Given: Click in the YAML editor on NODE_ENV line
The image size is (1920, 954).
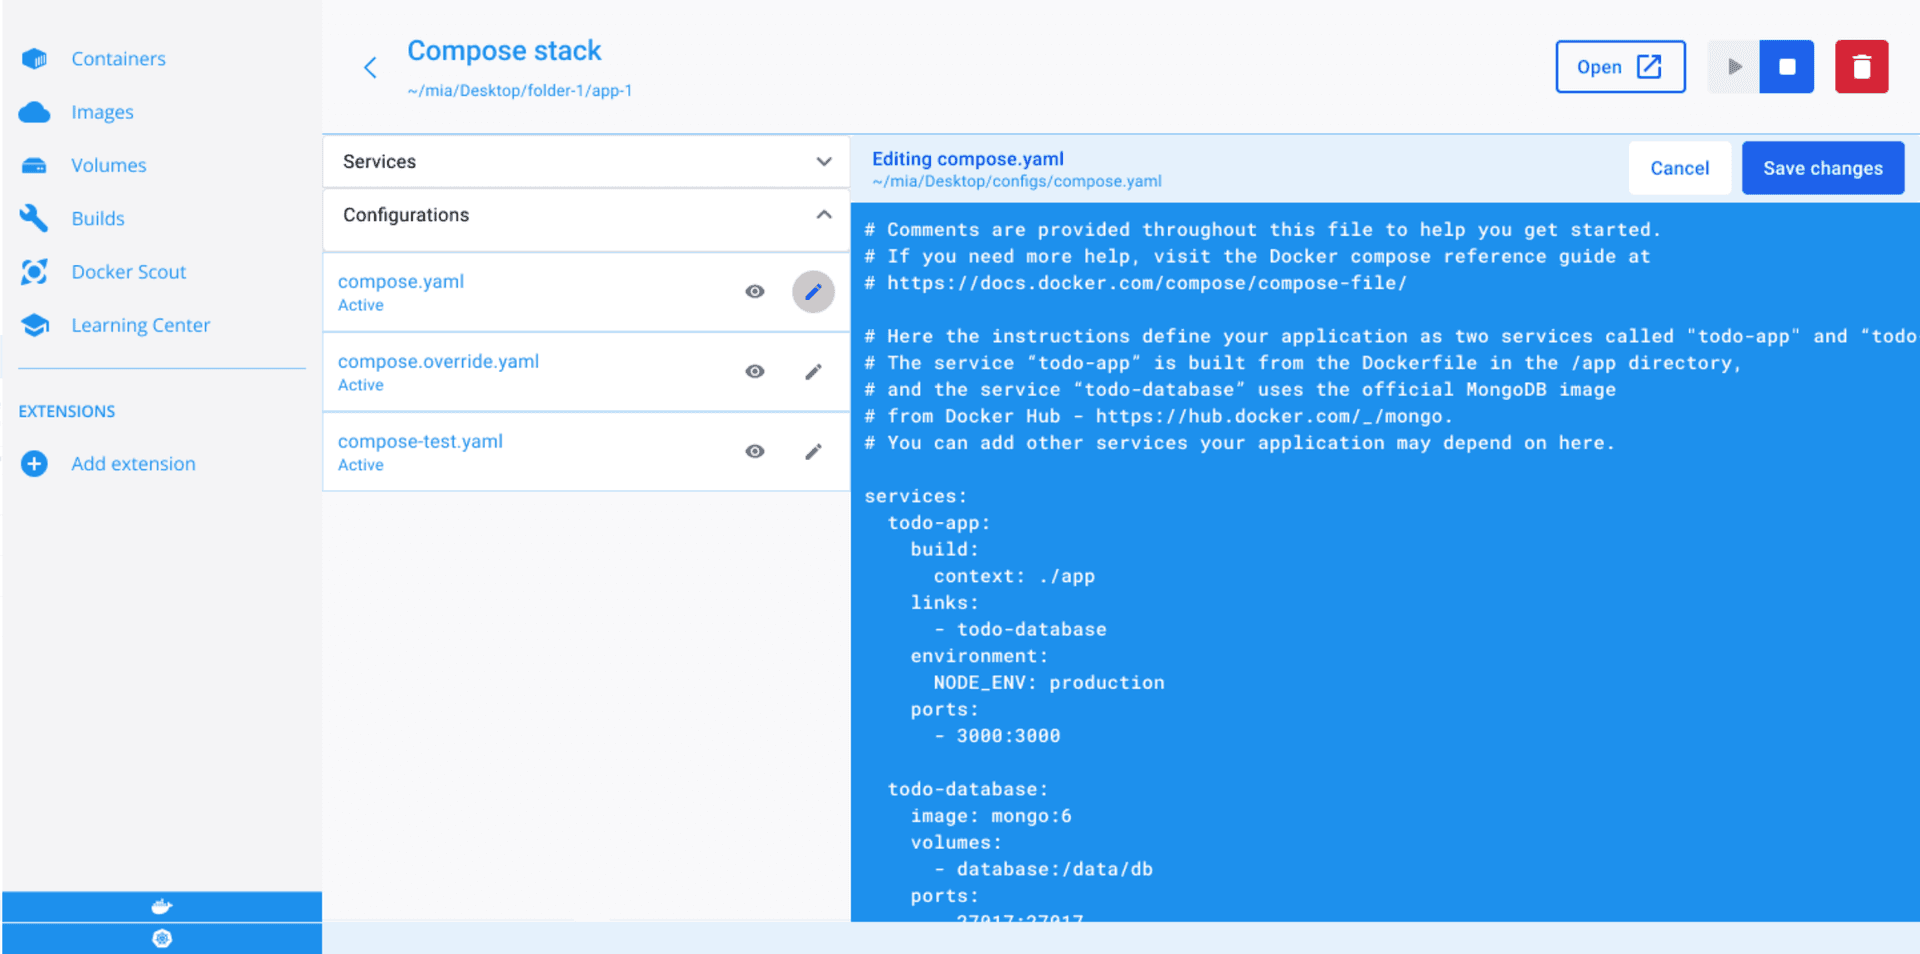Looking at the screenshot, I should 1048,683.
